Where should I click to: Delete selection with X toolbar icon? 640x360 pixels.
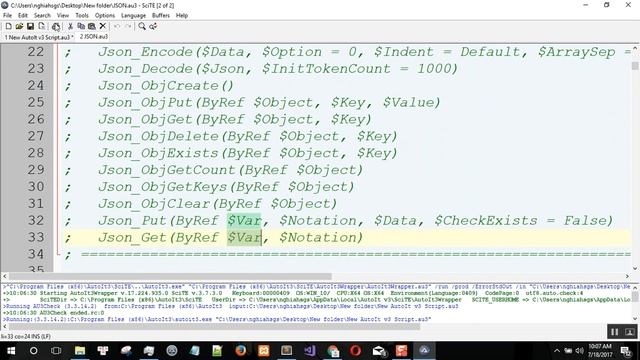(103, 27)
